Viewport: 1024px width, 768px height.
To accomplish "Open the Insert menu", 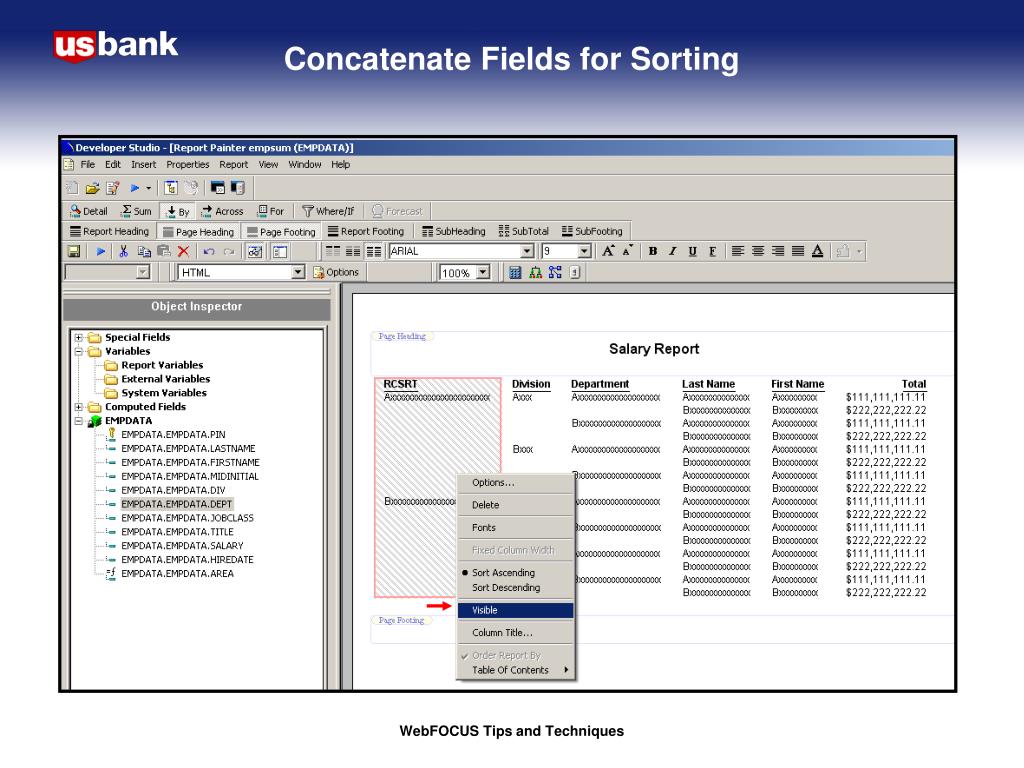I will click(x=143, y=165).
